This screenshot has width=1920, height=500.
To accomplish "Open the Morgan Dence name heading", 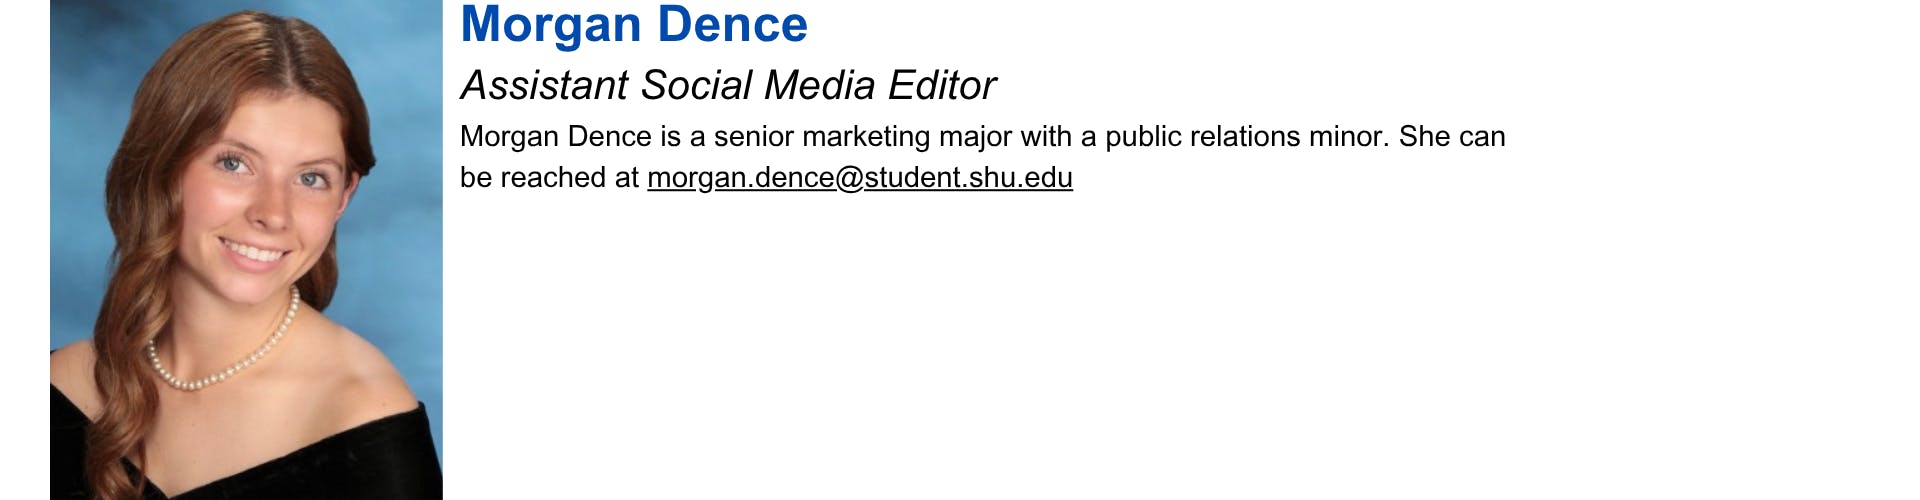I will pyautogui.click(x=633, y=25).
